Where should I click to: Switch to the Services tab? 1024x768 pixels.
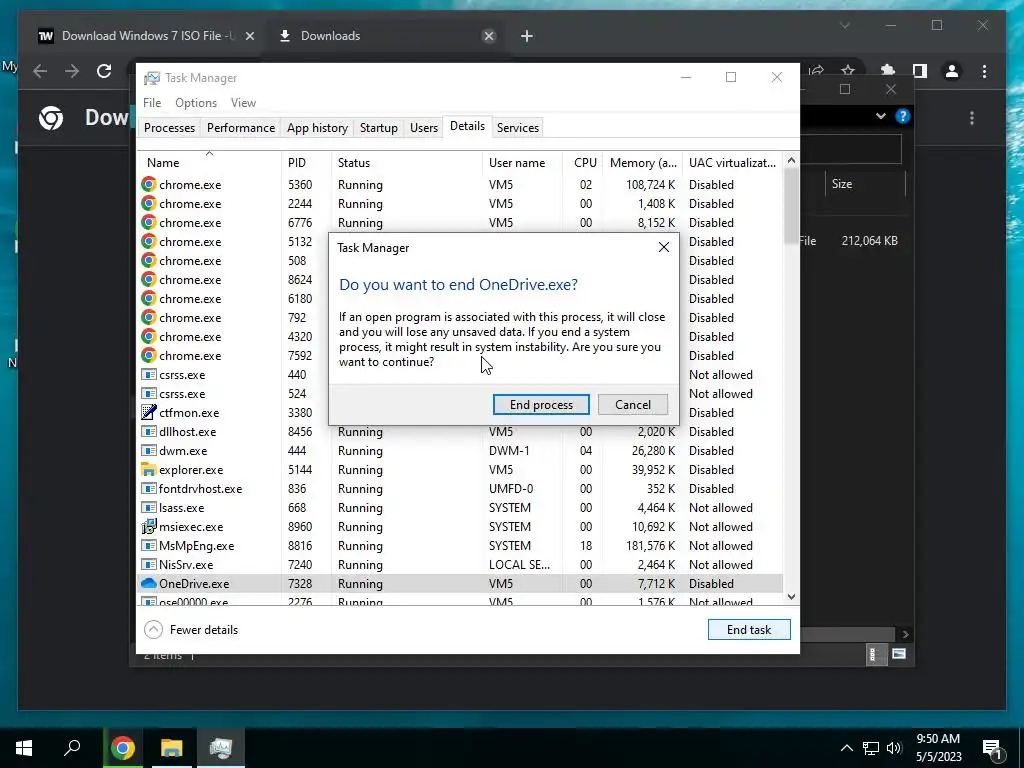tap(518, 127)
